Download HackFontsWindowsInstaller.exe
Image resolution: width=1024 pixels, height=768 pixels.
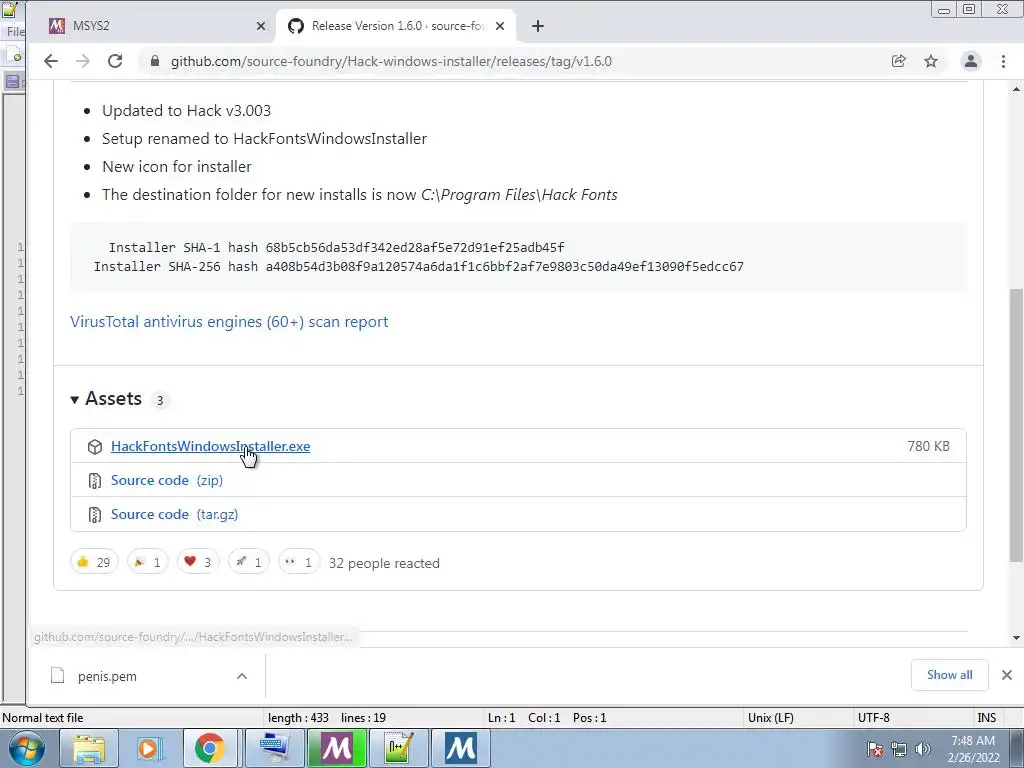click(x=210, y=446)
